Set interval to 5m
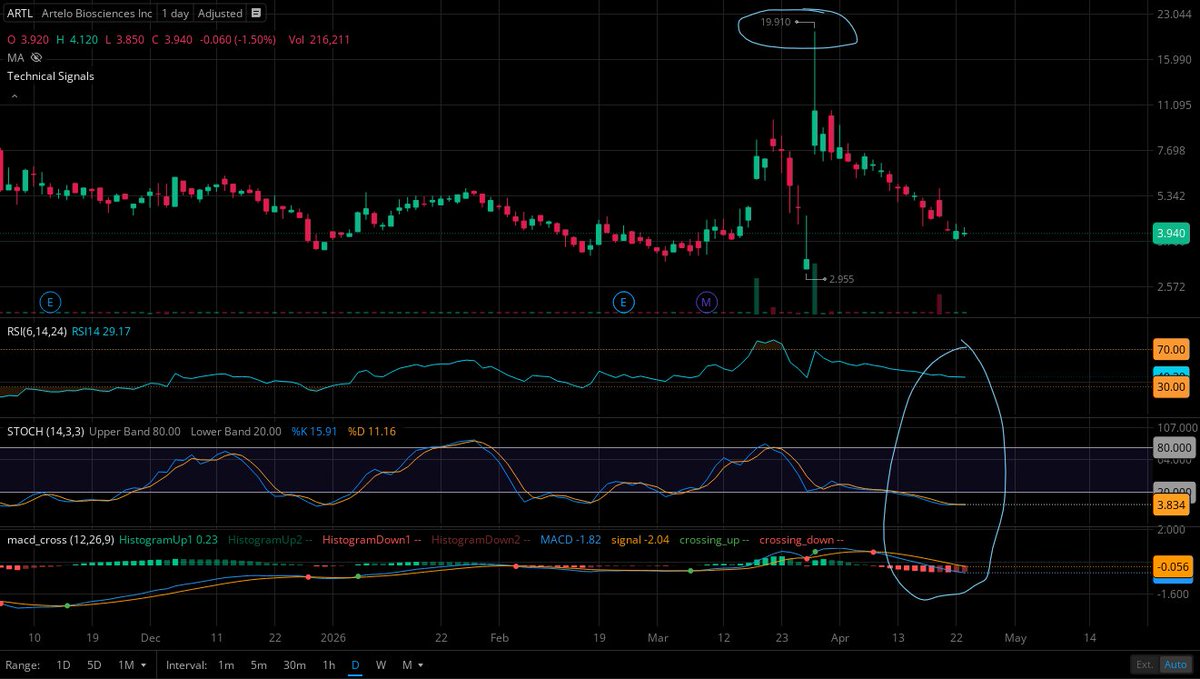Screen dimensions: 1200x679 pos(258,664)
